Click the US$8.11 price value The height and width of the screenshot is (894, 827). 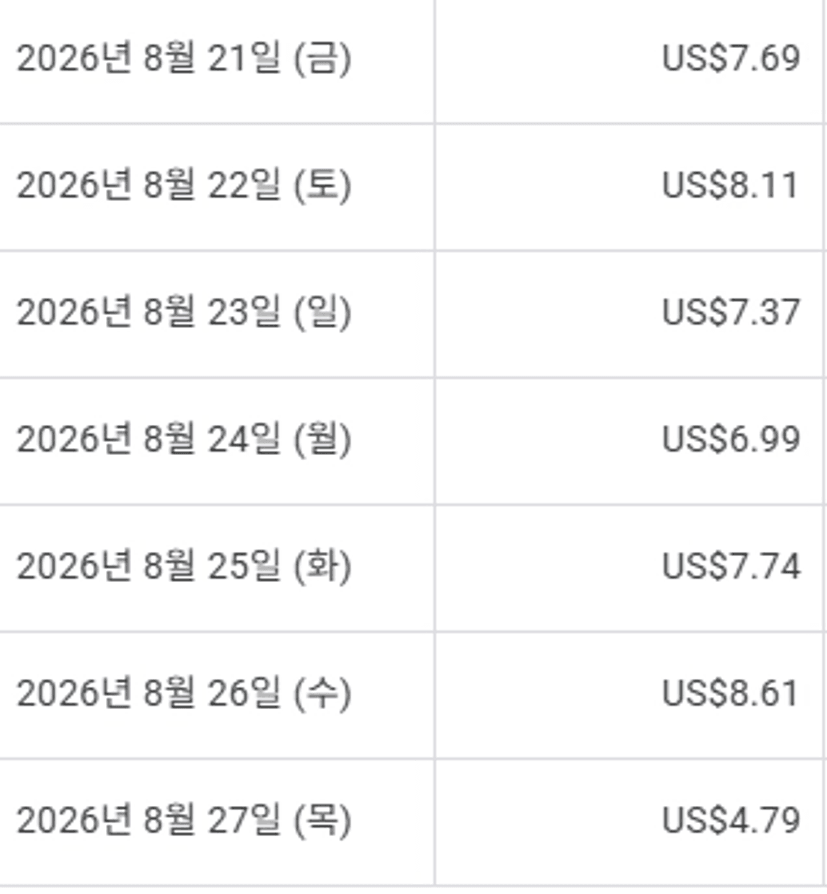click(730, 185)
